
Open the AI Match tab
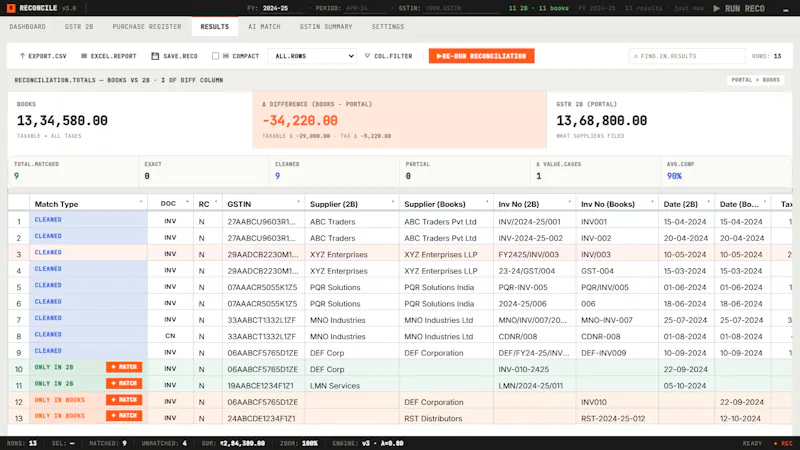(264, 27)
